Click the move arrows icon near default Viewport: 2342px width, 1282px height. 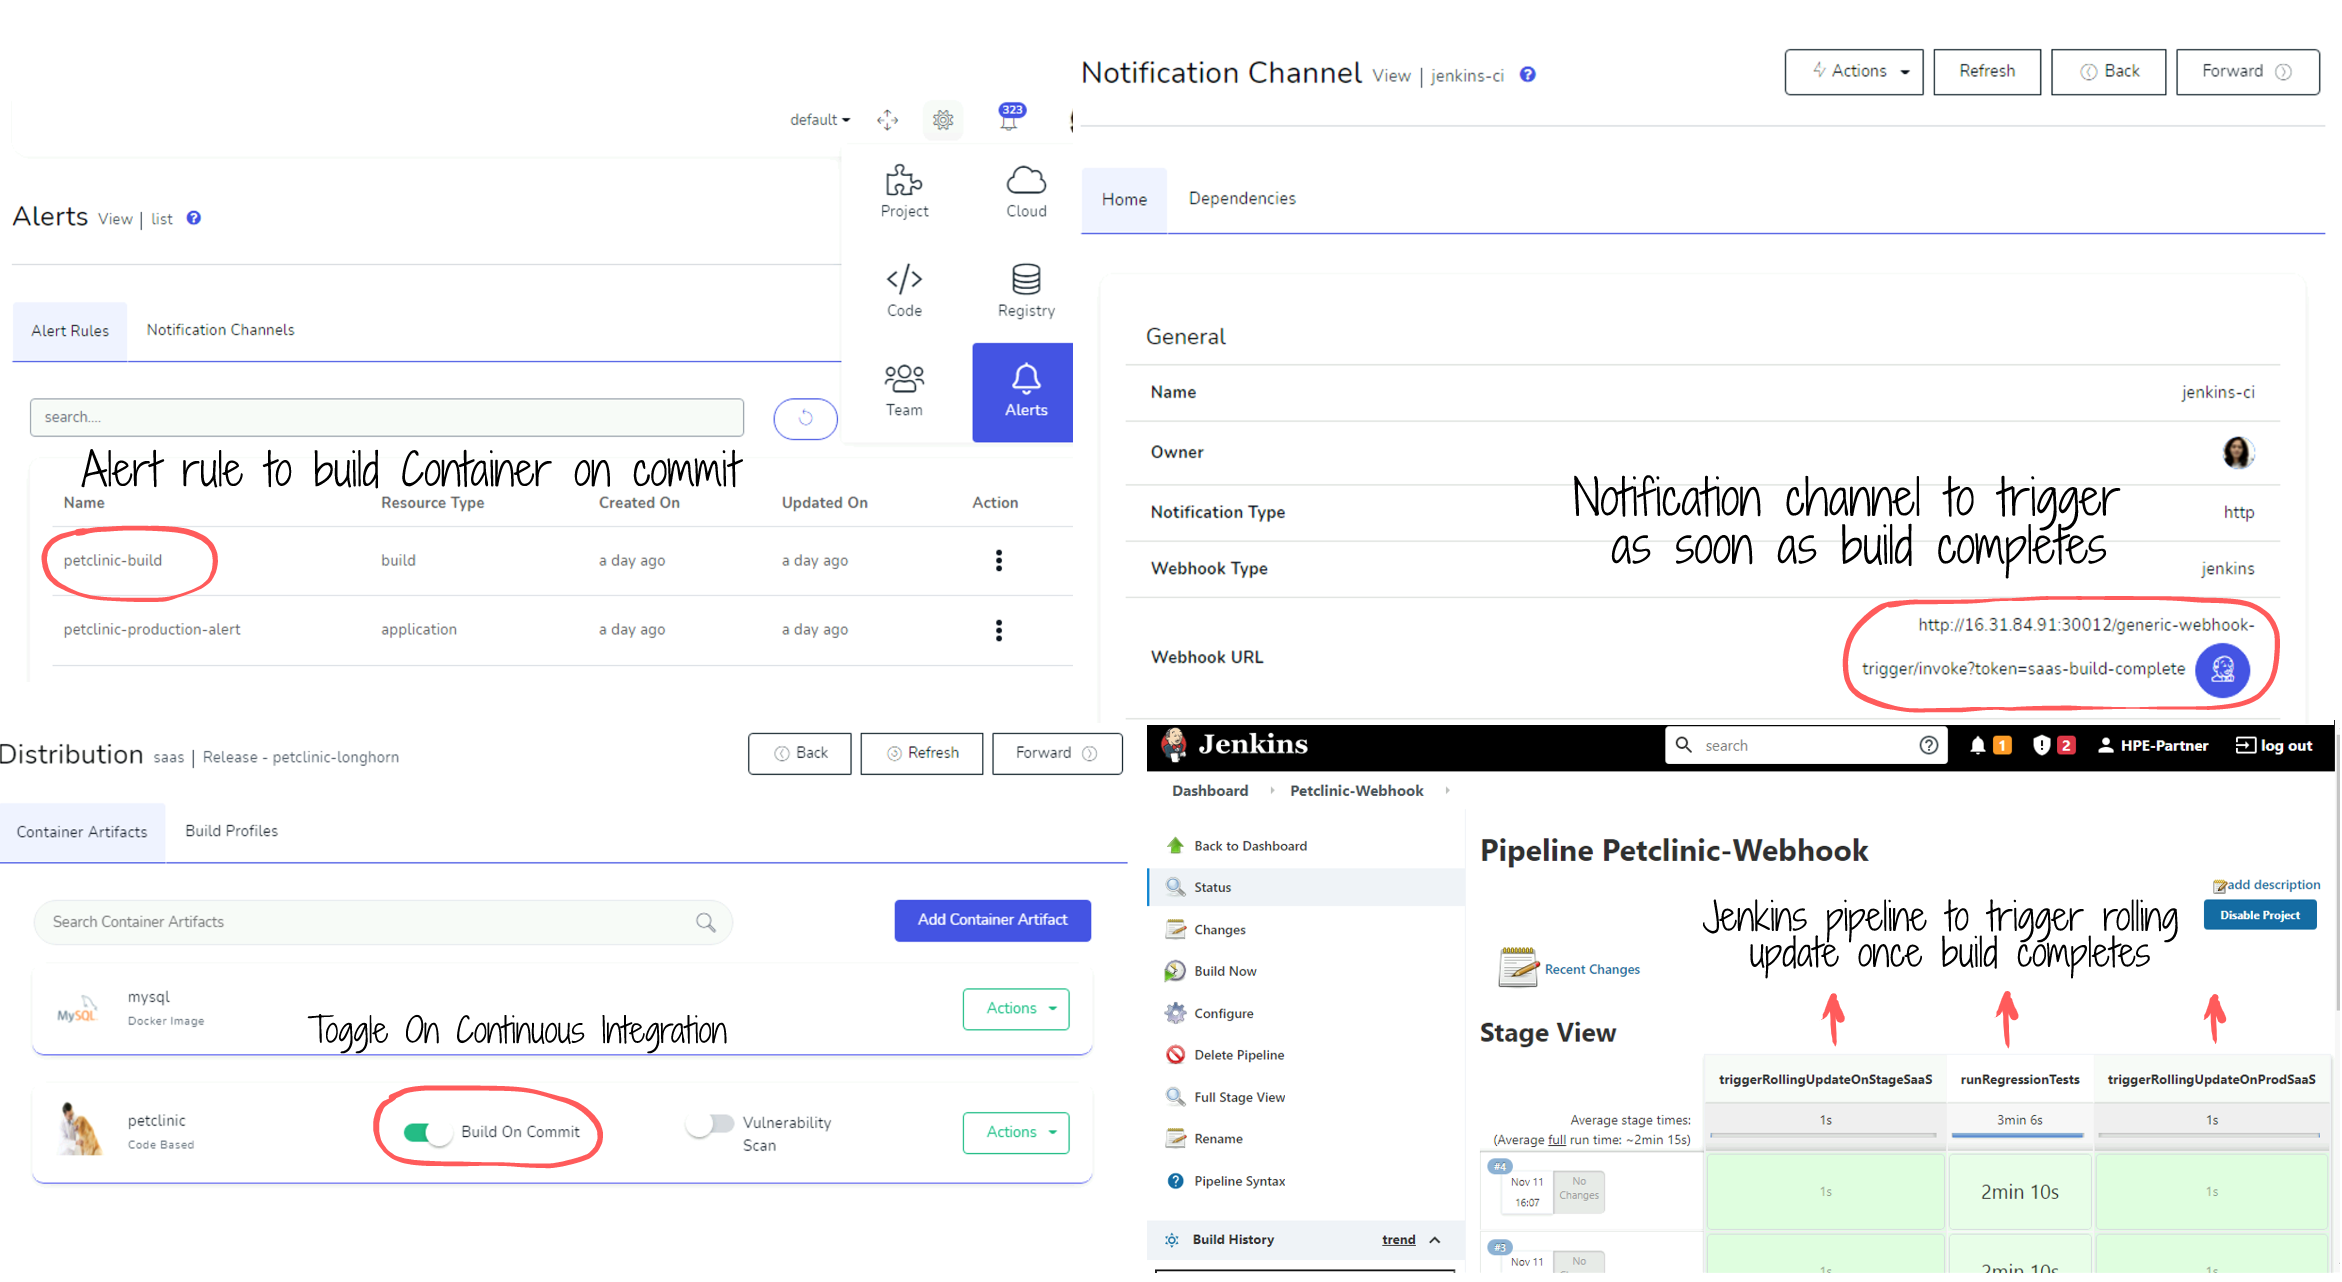coord(887,120)
